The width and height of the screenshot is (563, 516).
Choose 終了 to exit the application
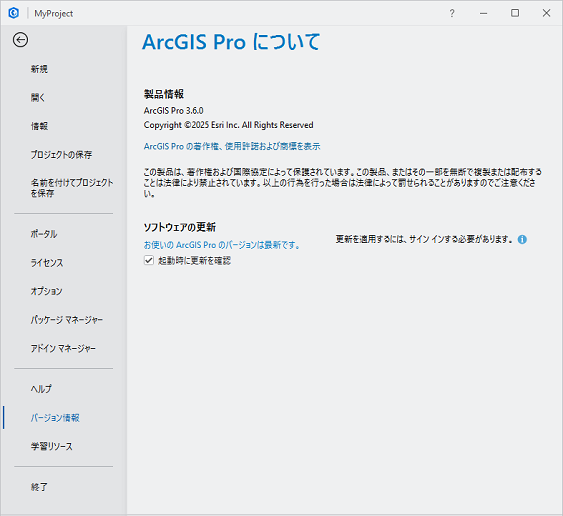click(x=39, y=487)
